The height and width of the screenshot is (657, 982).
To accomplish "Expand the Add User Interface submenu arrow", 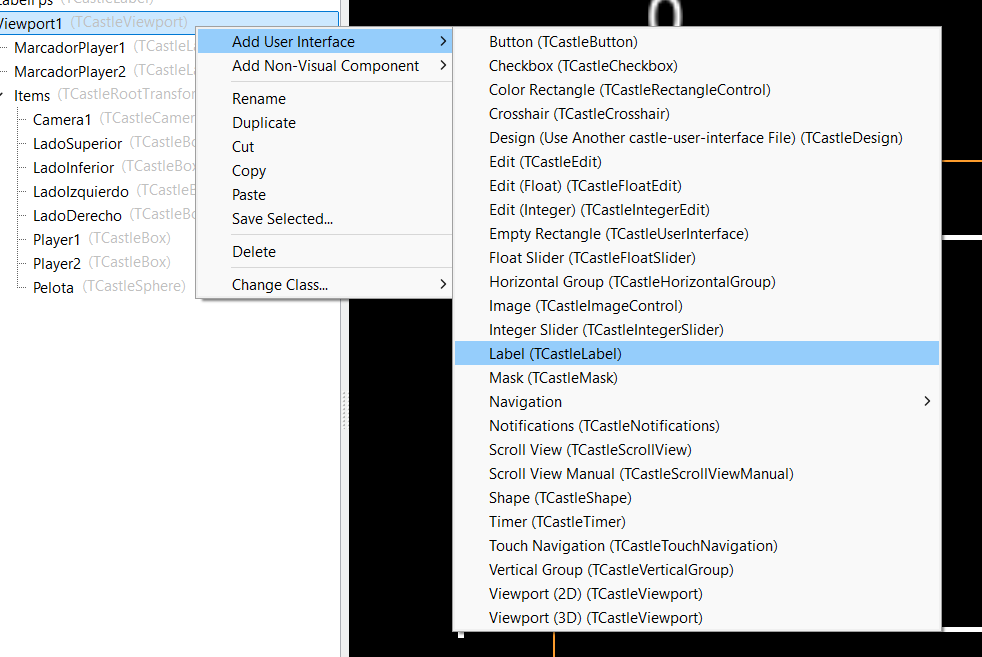I will tap(443, 41).
